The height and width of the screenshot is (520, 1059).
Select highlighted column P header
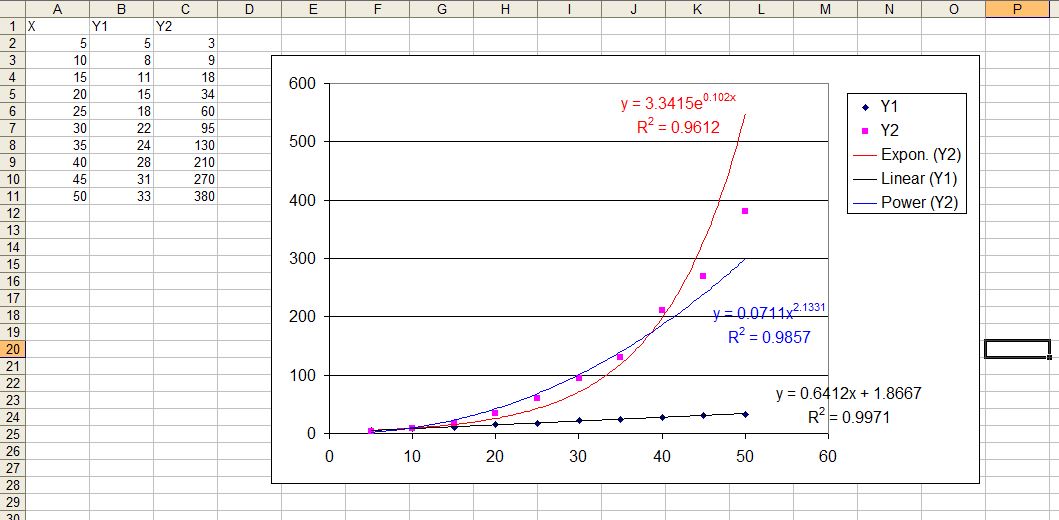[1017, 9]
